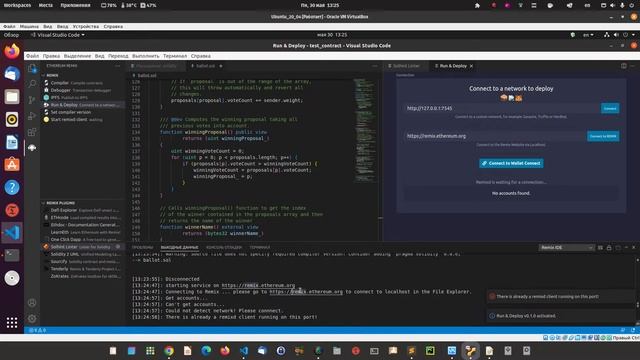This screenshot has width=640, height=360.
Task: Switch to the КОНСОЛЬ ОТЛАДКИ panel tab
Action: pyautogui.click(x=224, y=247)
